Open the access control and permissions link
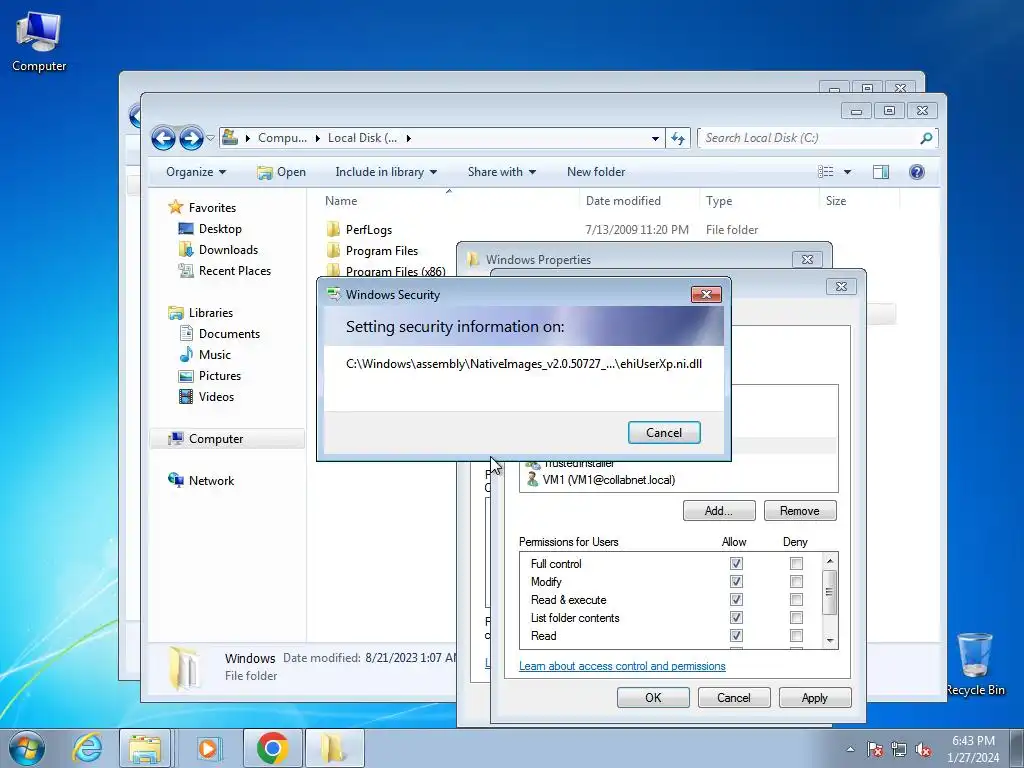Screen dimensions: 1024x768 (622, 666)
